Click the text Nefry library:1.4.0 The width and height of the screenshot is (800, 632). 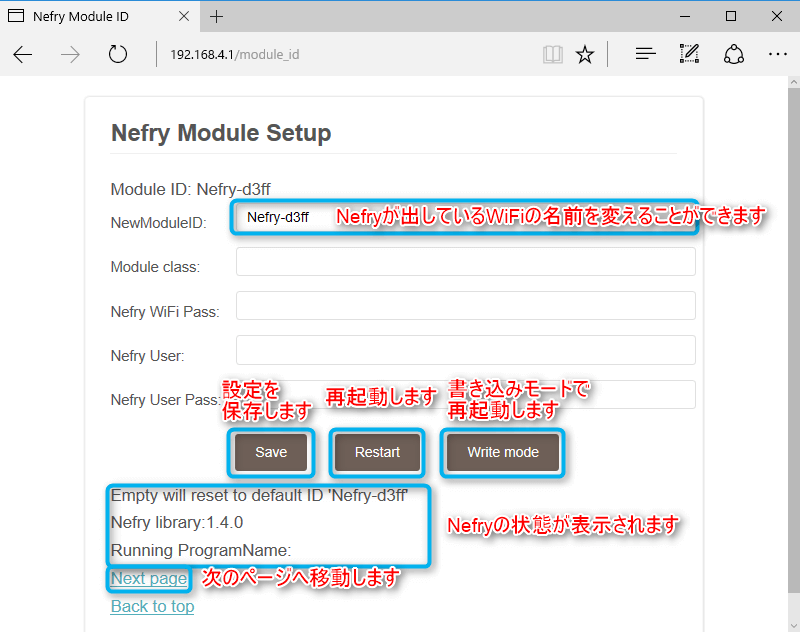tap(177, 522)
